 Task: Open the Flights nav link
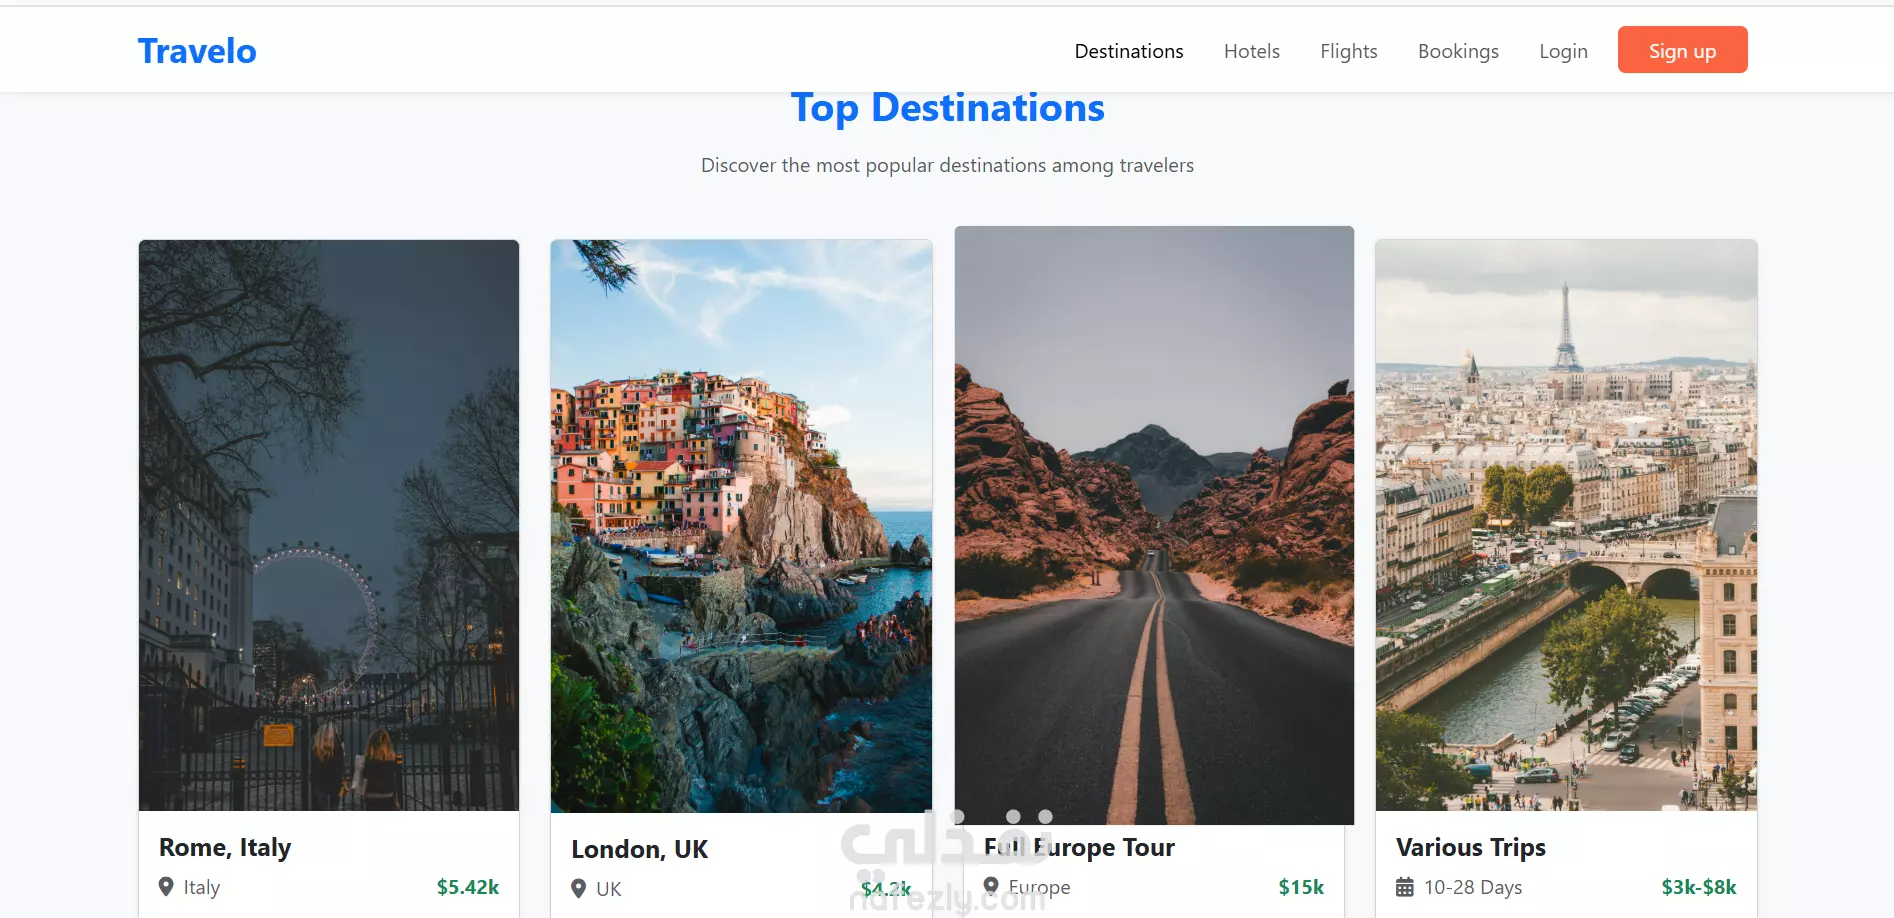coord(1349,51)
